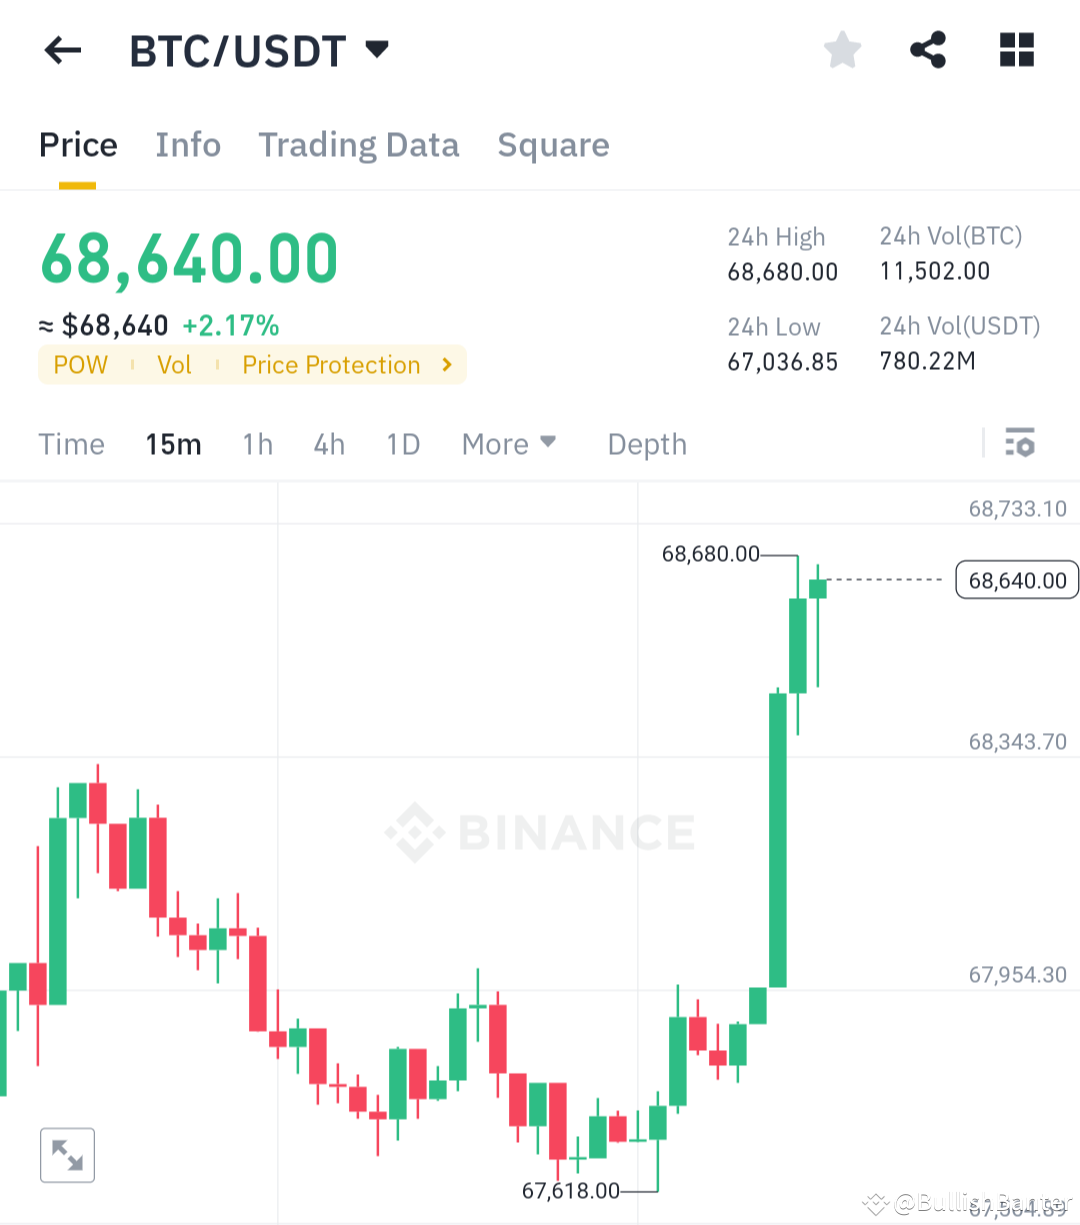Image resolution: width=1080 pixels, height=1225 pixels.
Task: Select the 24h High value 68,680.00
Action: click(x=782, y=271)
